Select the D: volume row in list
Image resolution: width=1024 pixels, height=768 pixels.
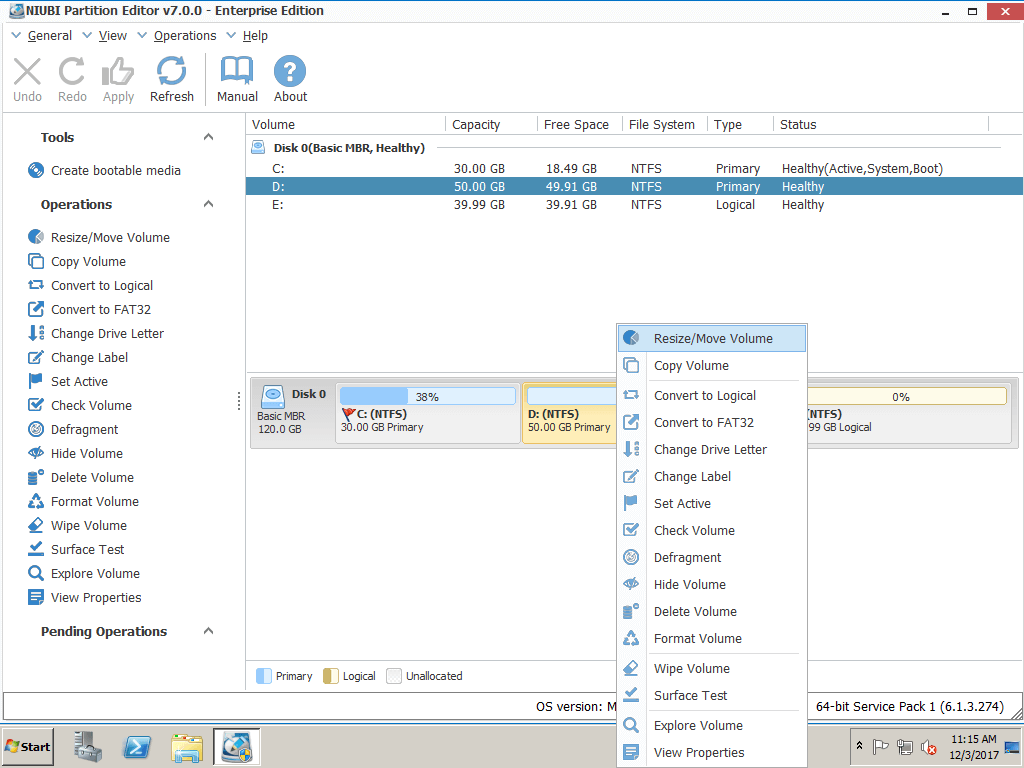[634, 187]
